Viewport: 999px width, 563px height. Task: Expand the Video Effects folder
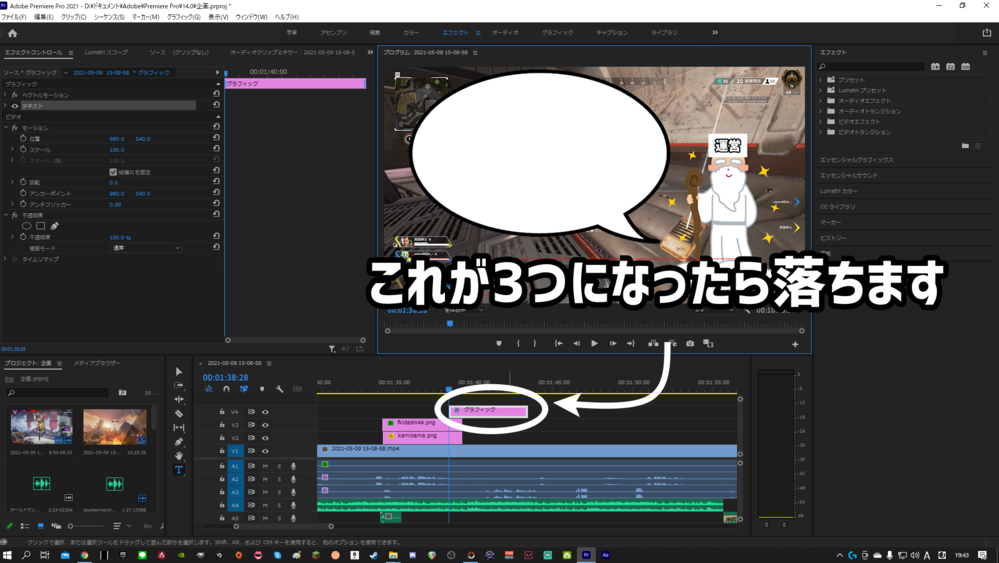(x=821, y=122)
